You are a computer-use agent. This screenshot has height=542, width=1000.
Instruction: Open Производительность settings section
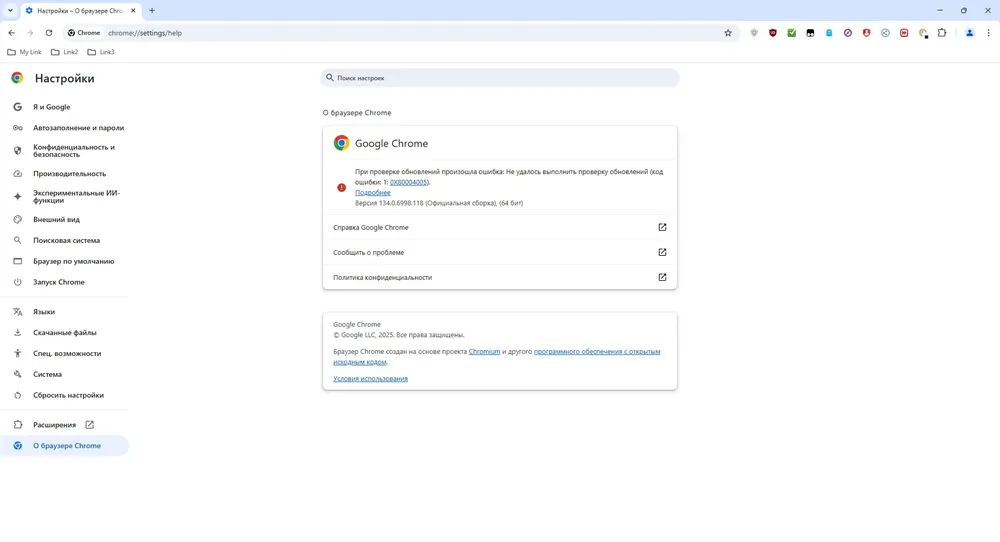click(x=64, y=173)
